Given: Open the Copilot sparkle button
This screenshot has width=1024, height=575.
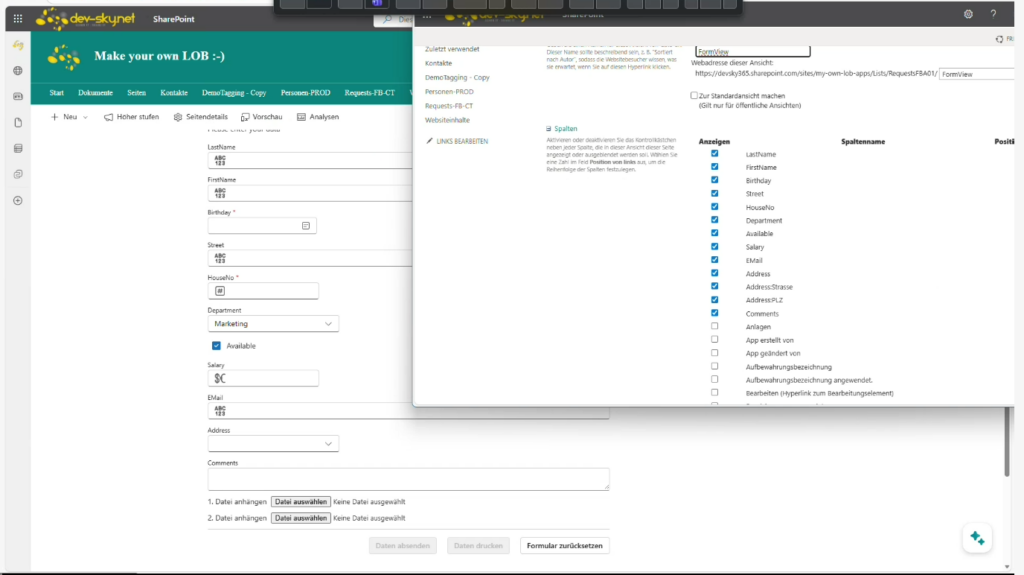Looking at the screenshot, I should pos(977,538).
